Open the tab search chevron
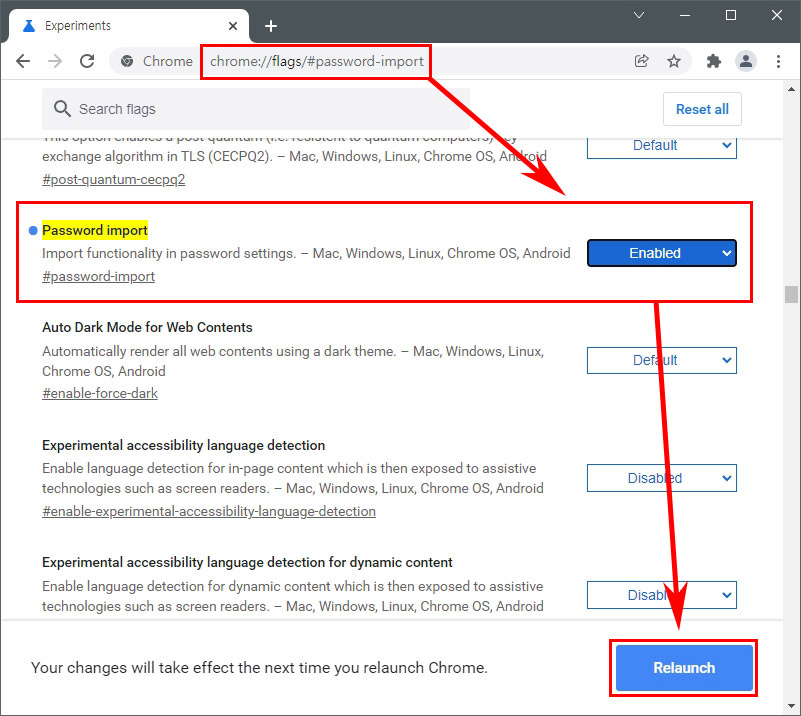The image size is (801, 716). [x=639, y=15]
